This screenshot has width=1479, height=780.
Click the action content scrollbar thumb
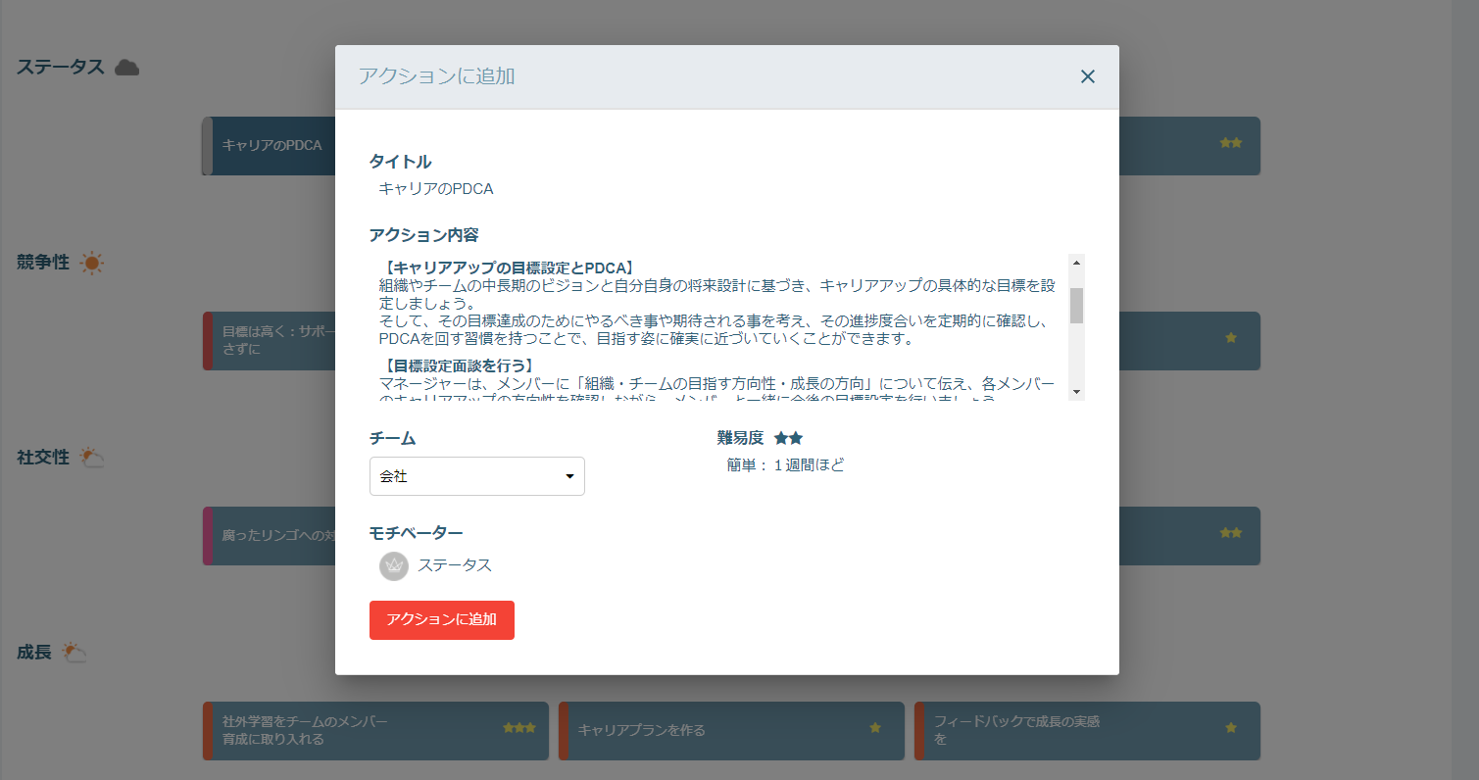pyautogui.click(x=1077, y=306)
